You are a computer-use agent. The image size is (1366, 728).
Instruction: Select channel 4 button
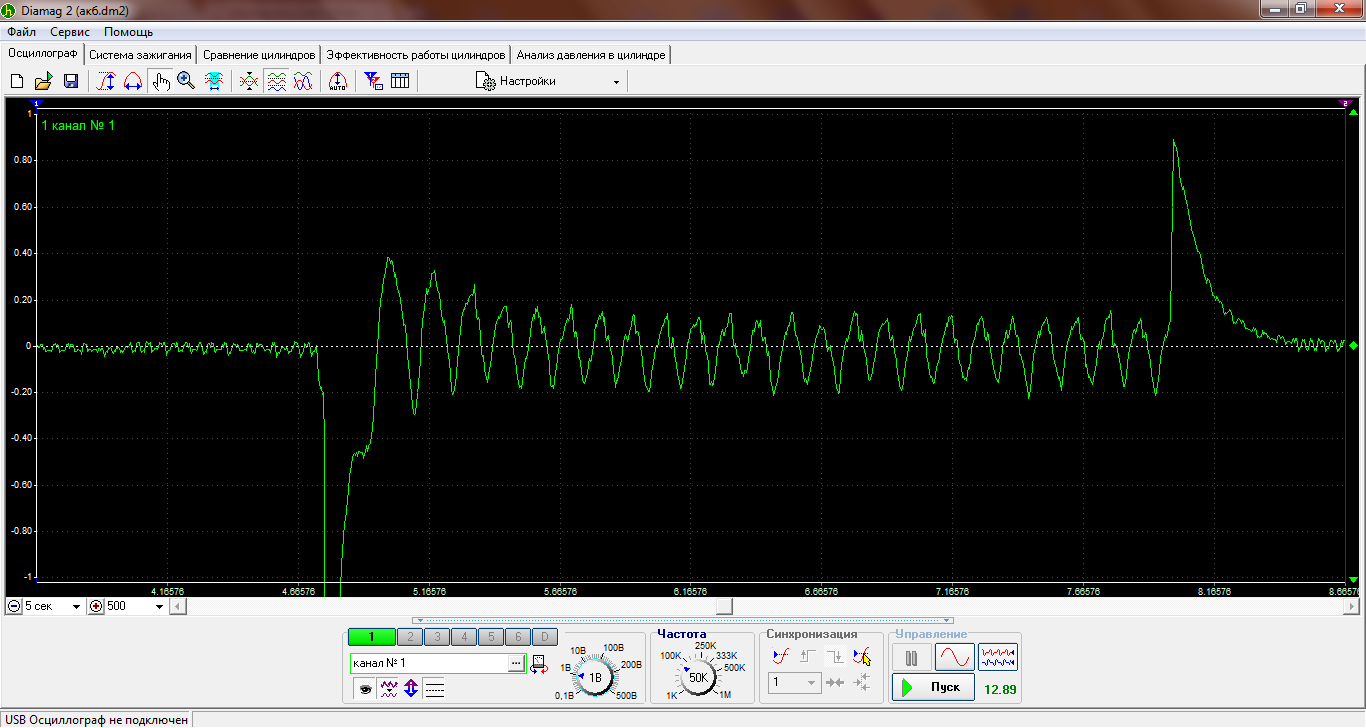point(464,637)
